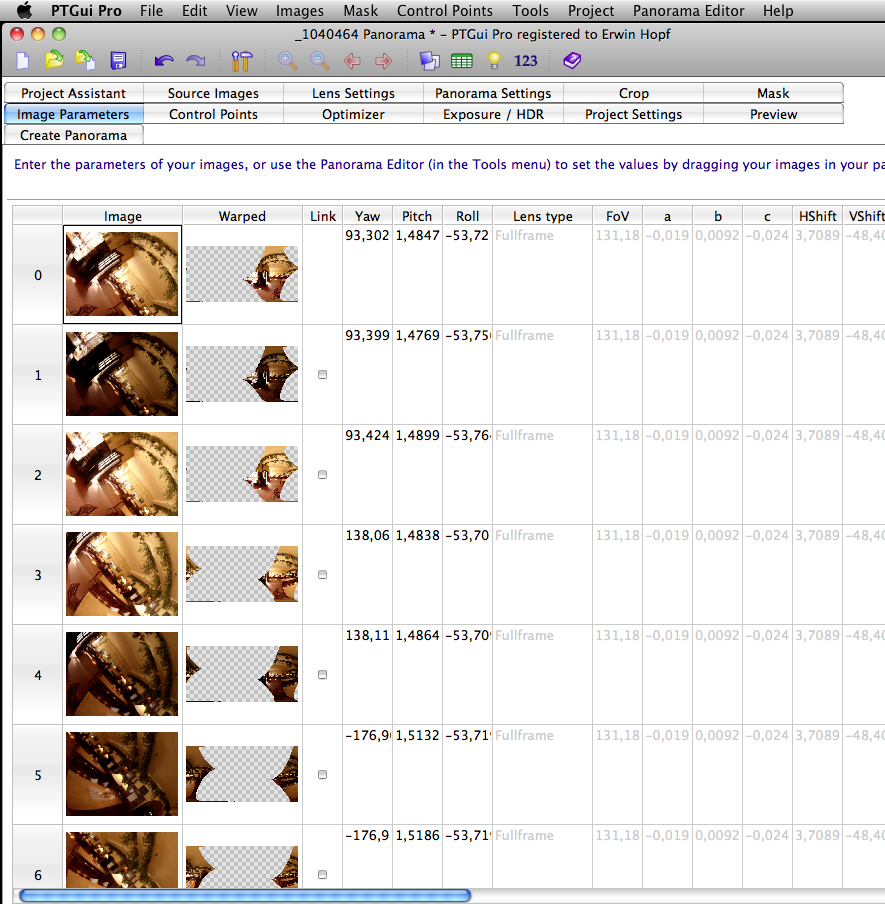Click the Redo arrow icon
The image size is (885, 904).
point(196,61)
